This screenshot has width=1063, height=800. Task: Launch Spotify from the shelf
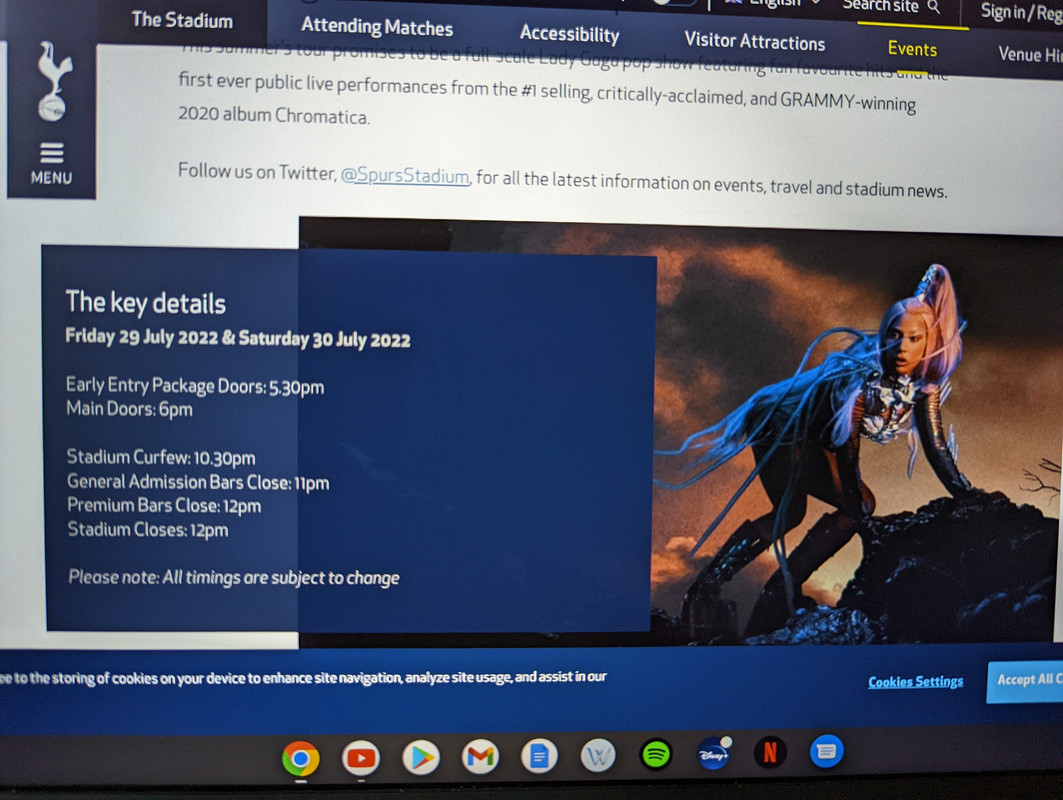[656, 754]
